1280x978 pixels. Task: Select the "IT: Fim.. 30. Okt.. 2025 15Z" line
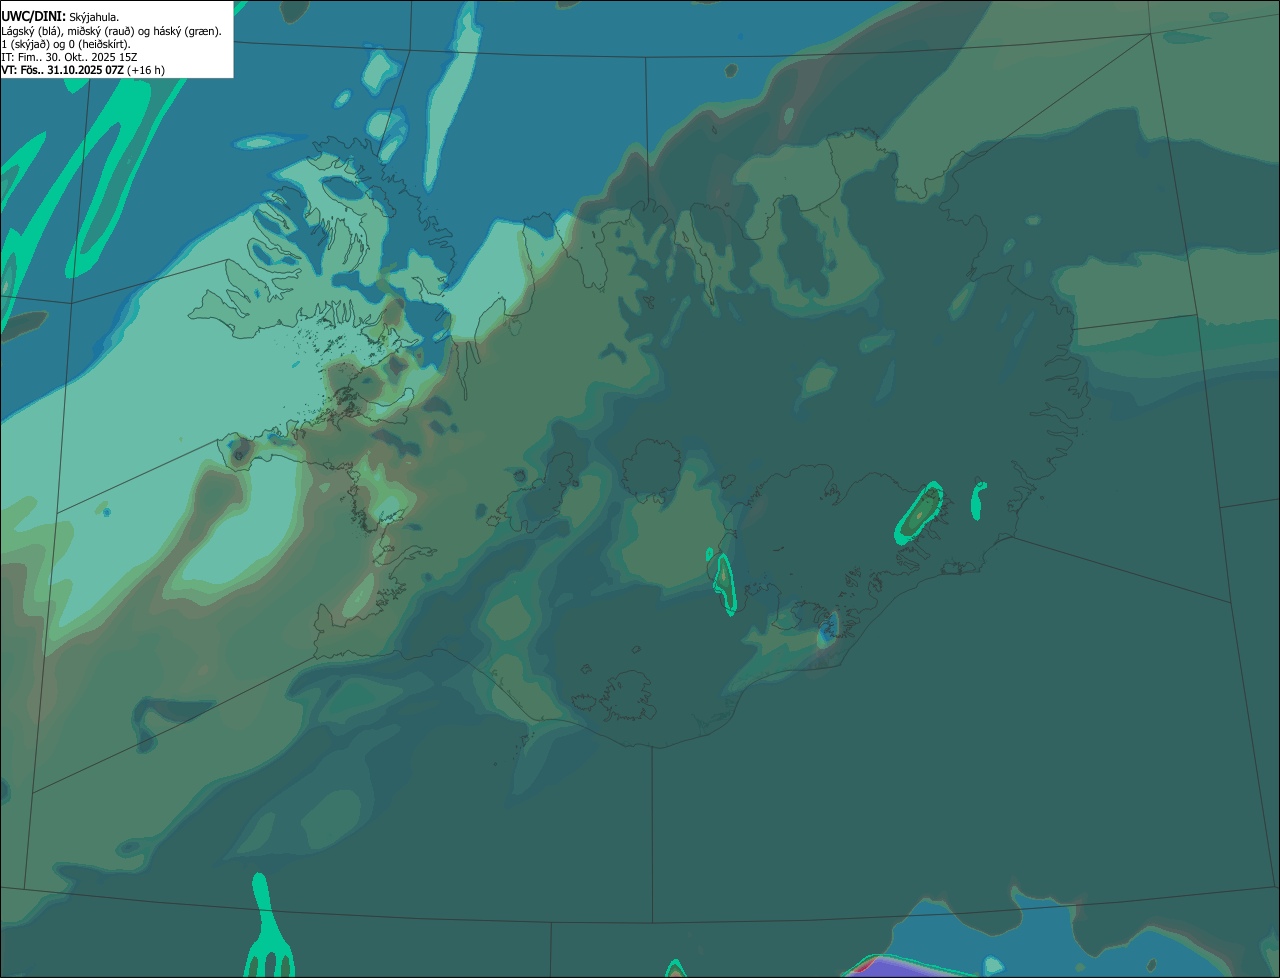pyautogui.click(x=69, y=57)
